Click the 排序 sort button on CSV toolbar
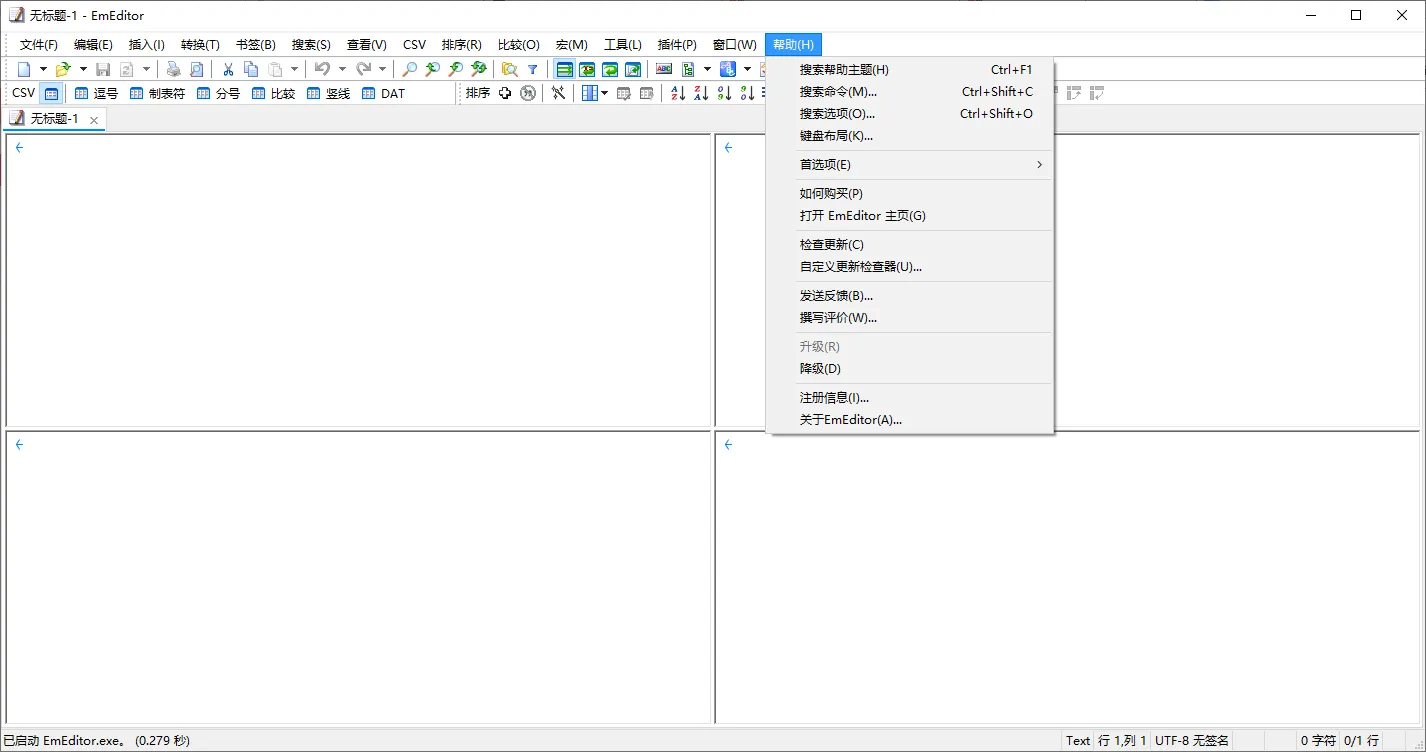Screen dimensions: 1426x752 click(478, 92)
